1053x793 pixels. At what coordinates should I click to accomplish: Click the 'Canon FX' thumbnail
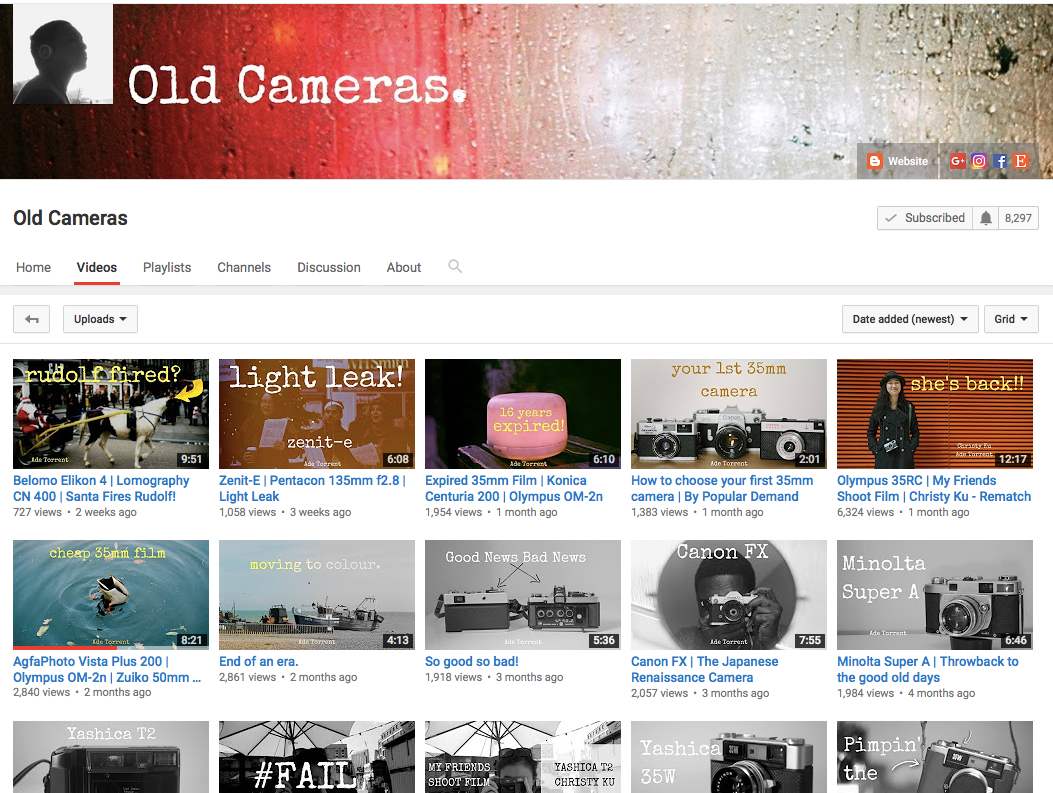[729, 594]
